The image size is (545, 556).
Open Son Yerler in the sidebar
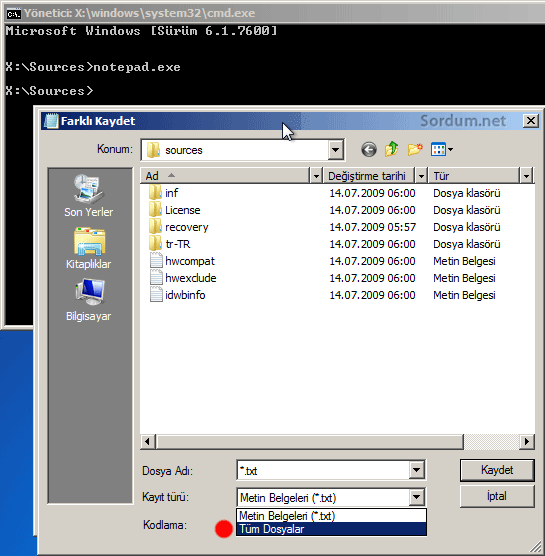[x=89, y=196]
